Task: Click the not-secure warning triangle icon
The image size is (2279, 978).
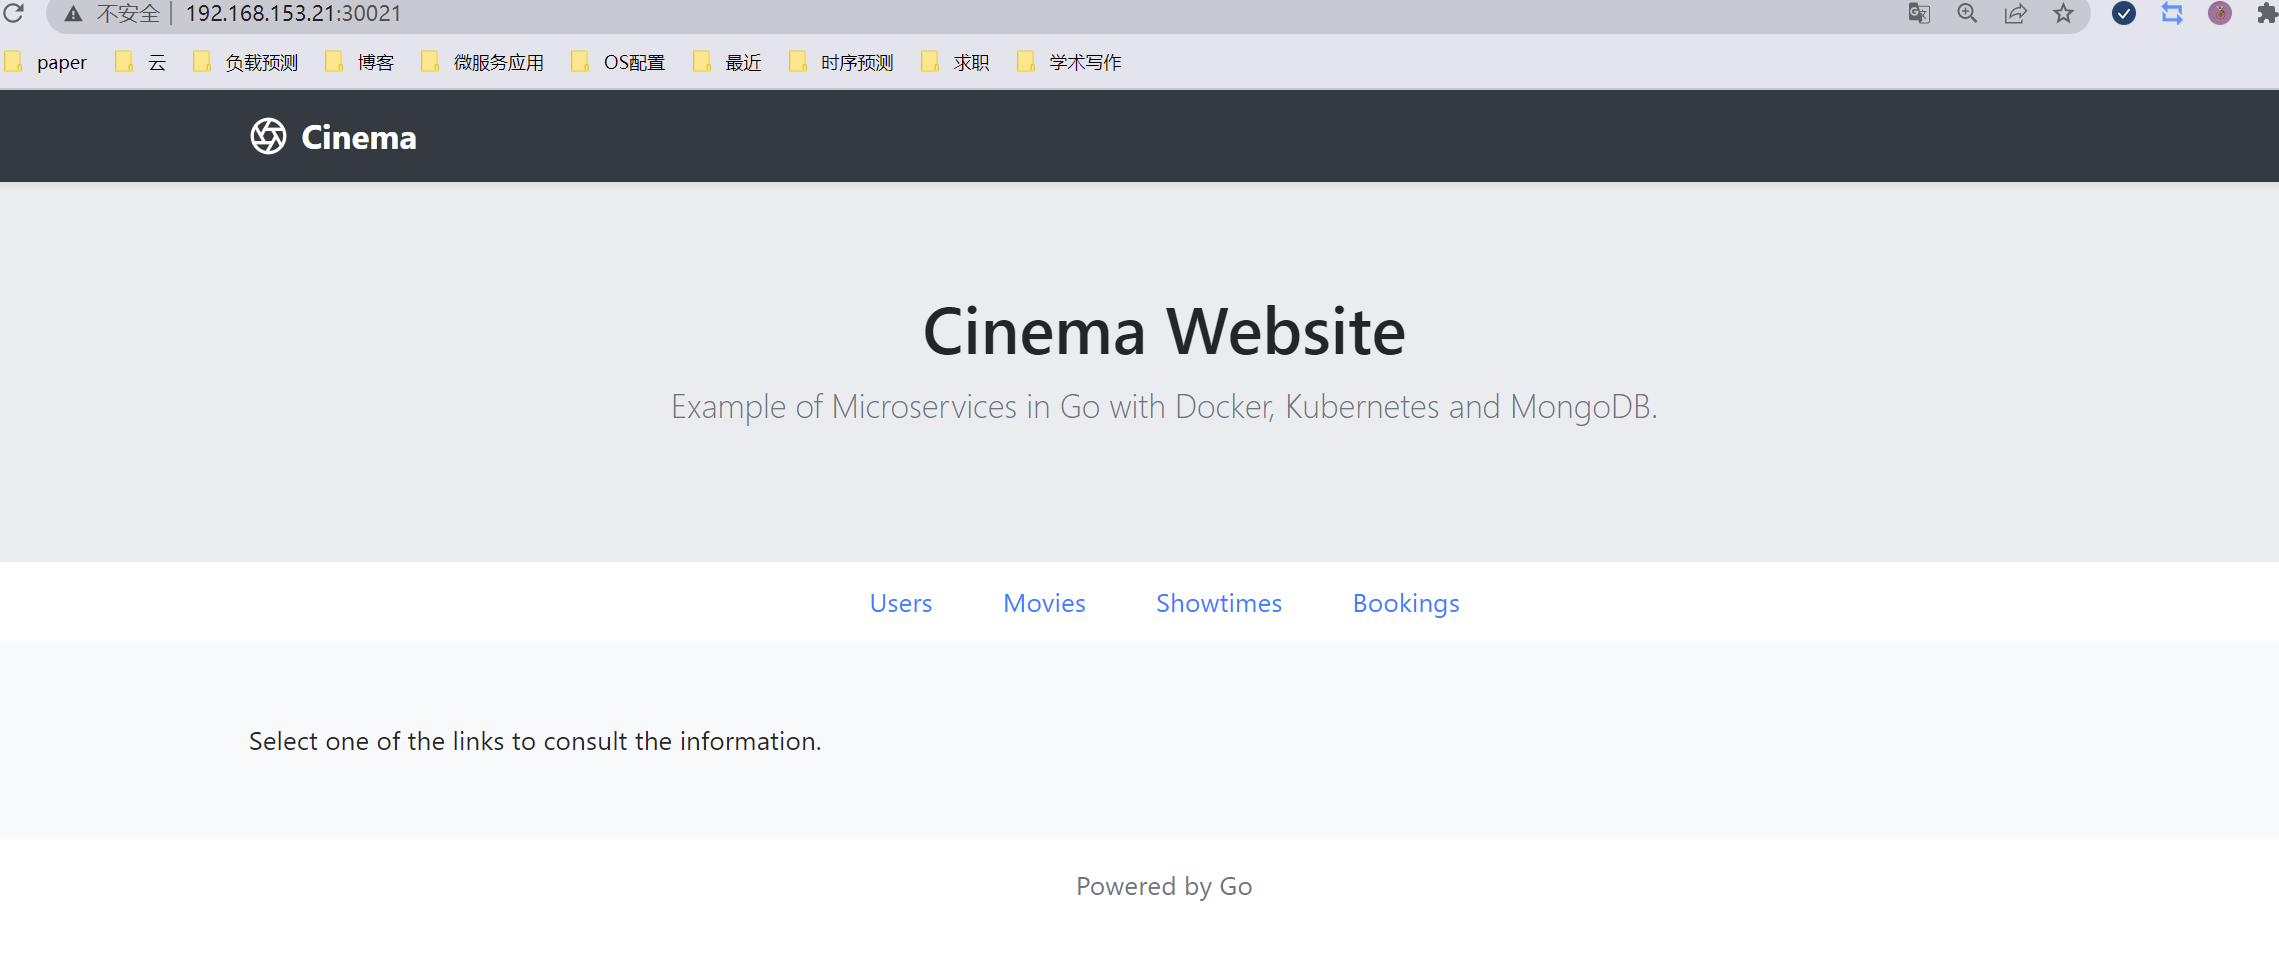Action: (x=74, y=14)
